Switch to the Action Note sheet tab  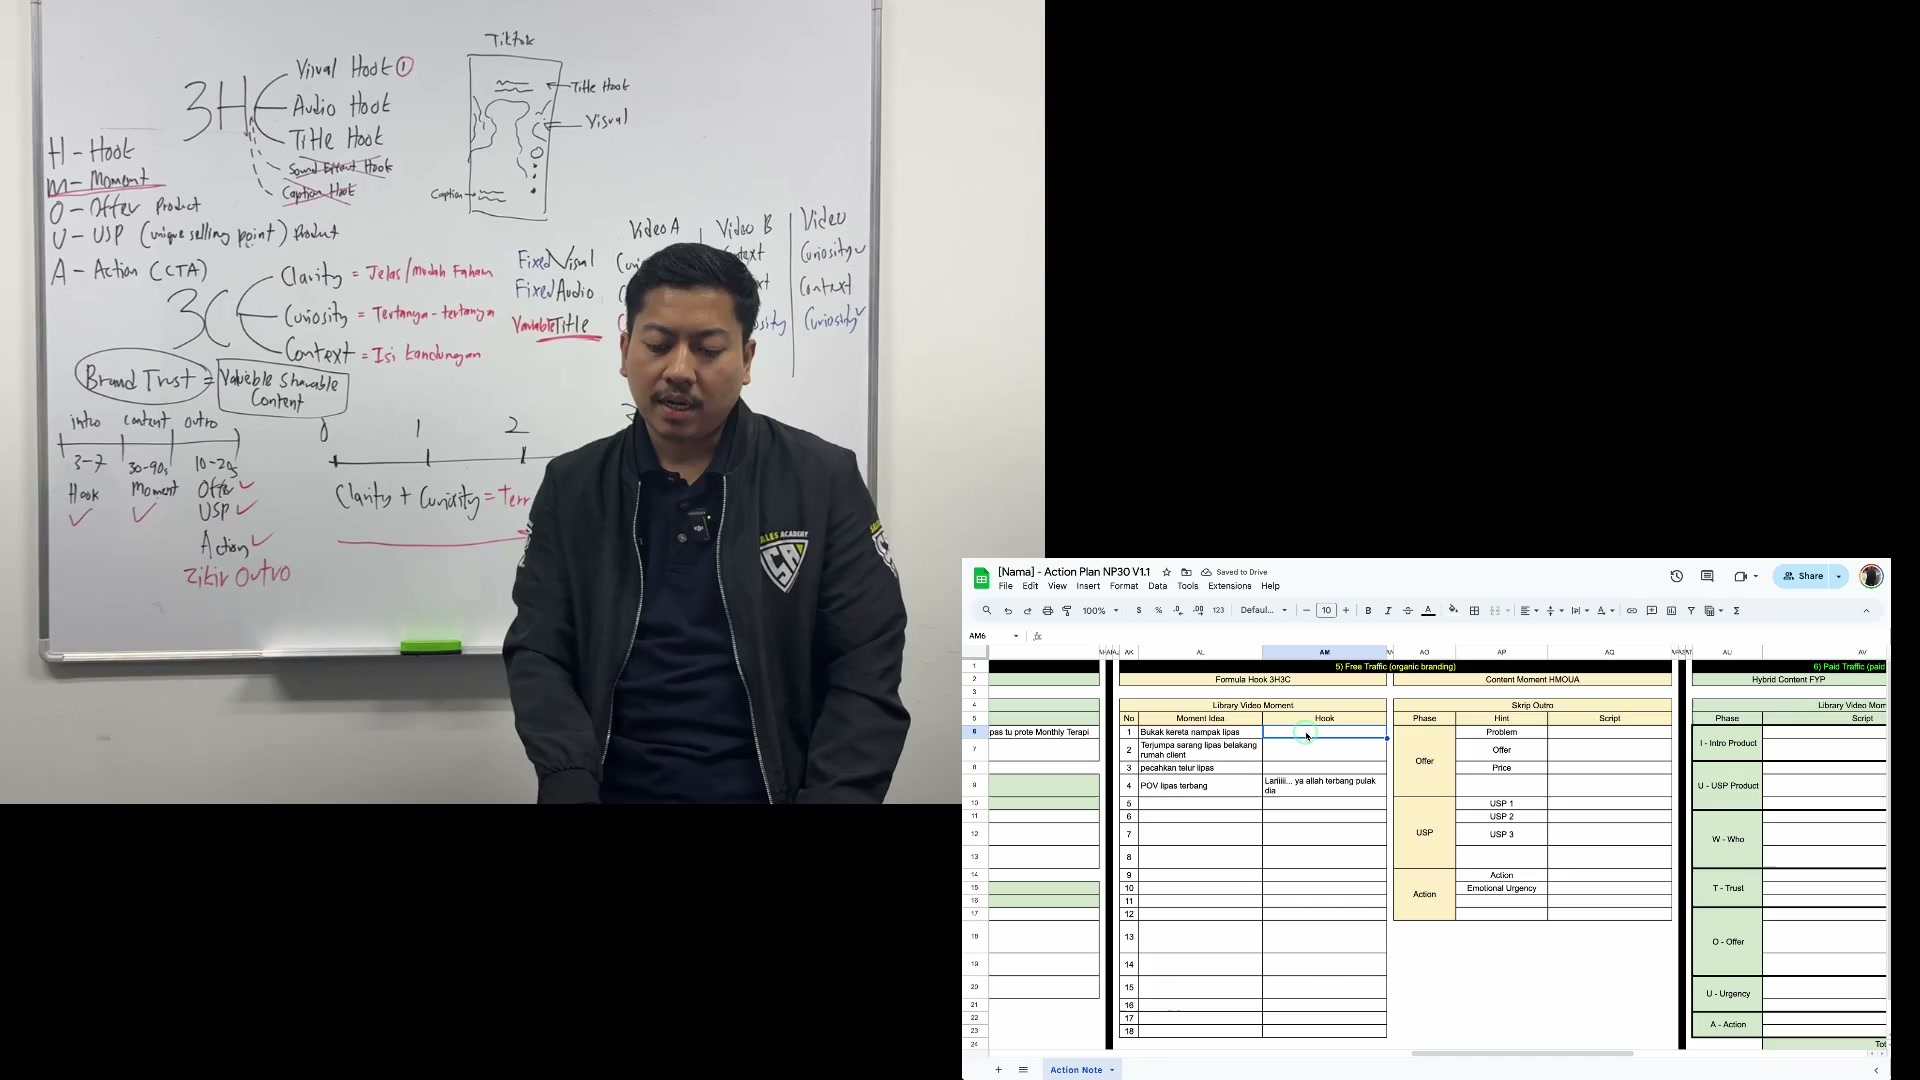[1076, 1070]
